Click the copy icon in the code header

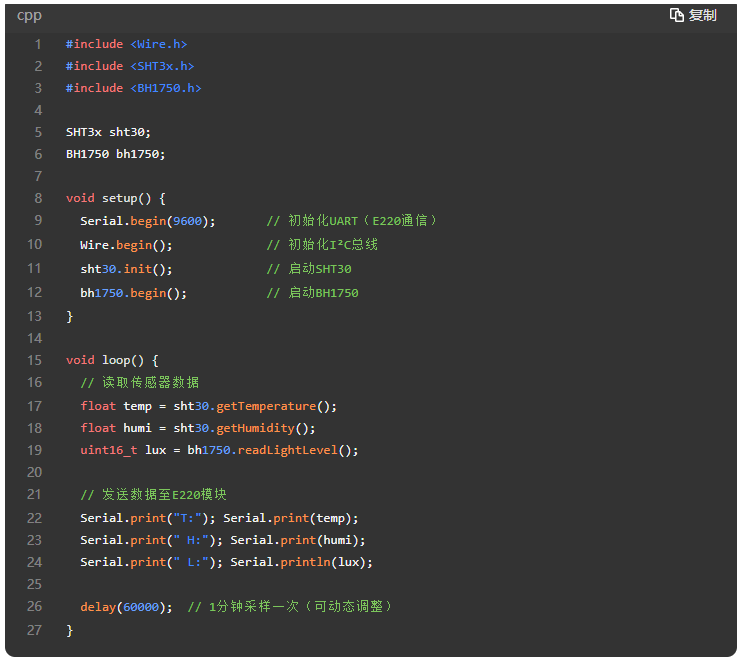(677, 15)
